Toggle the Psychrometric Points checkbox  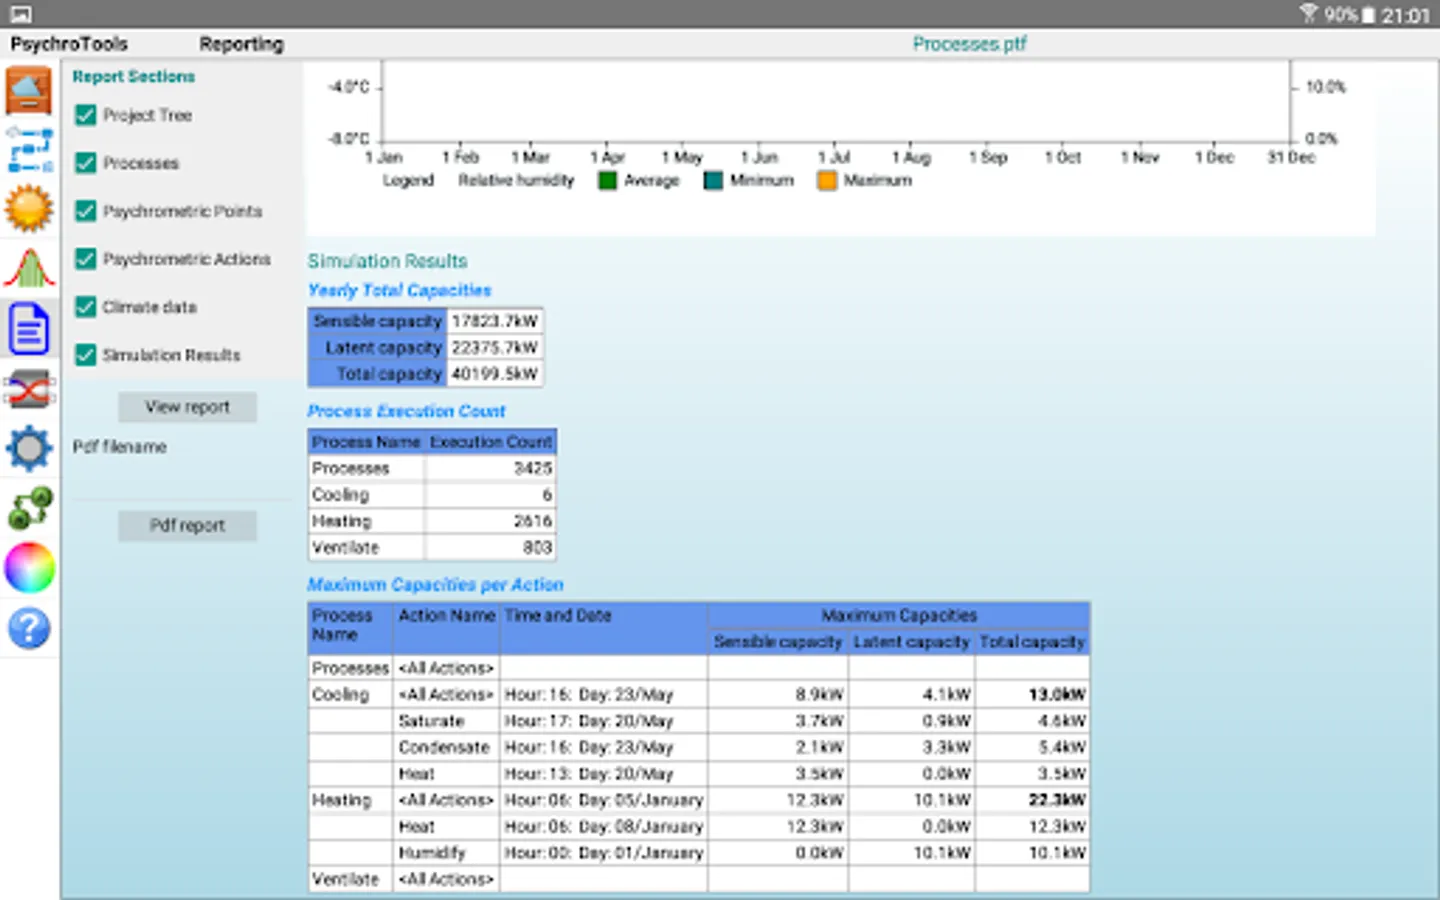[86, 211]
